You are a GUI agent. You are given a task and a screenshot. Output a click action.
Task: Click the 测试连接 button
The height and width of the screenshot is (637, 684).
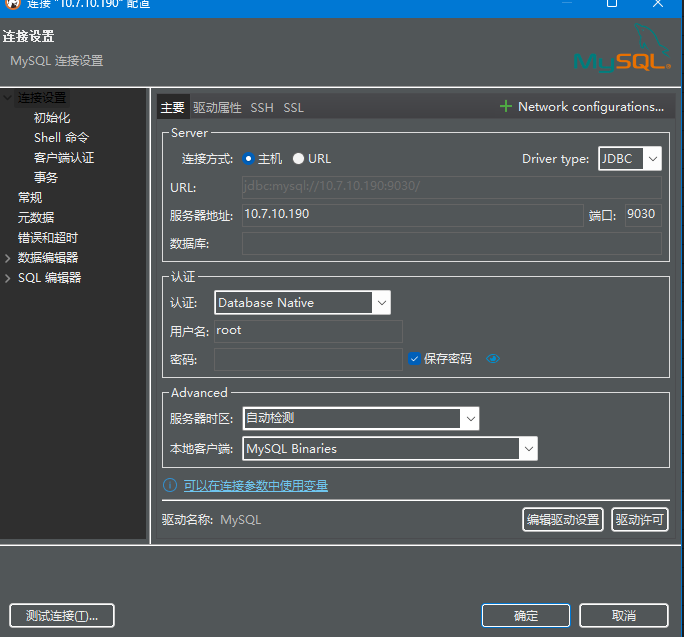click(62, 616)
